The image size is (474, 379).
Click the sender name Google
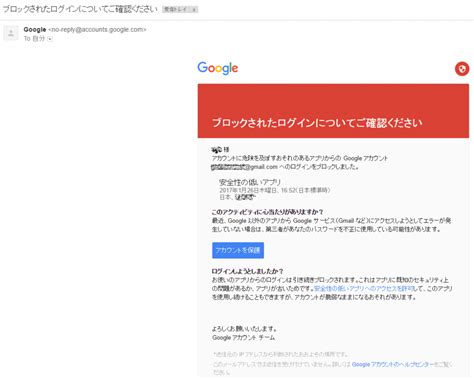click(35, 30)
